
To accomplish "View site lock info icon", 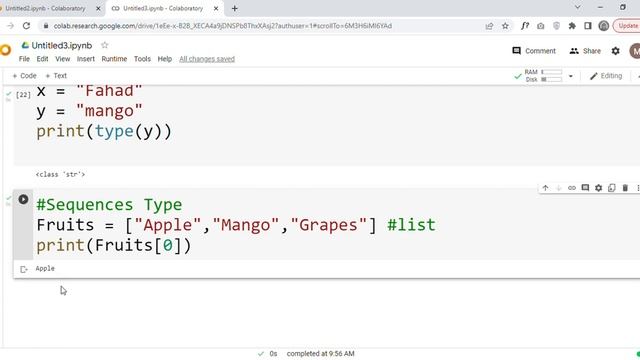I will coord(46,26).
